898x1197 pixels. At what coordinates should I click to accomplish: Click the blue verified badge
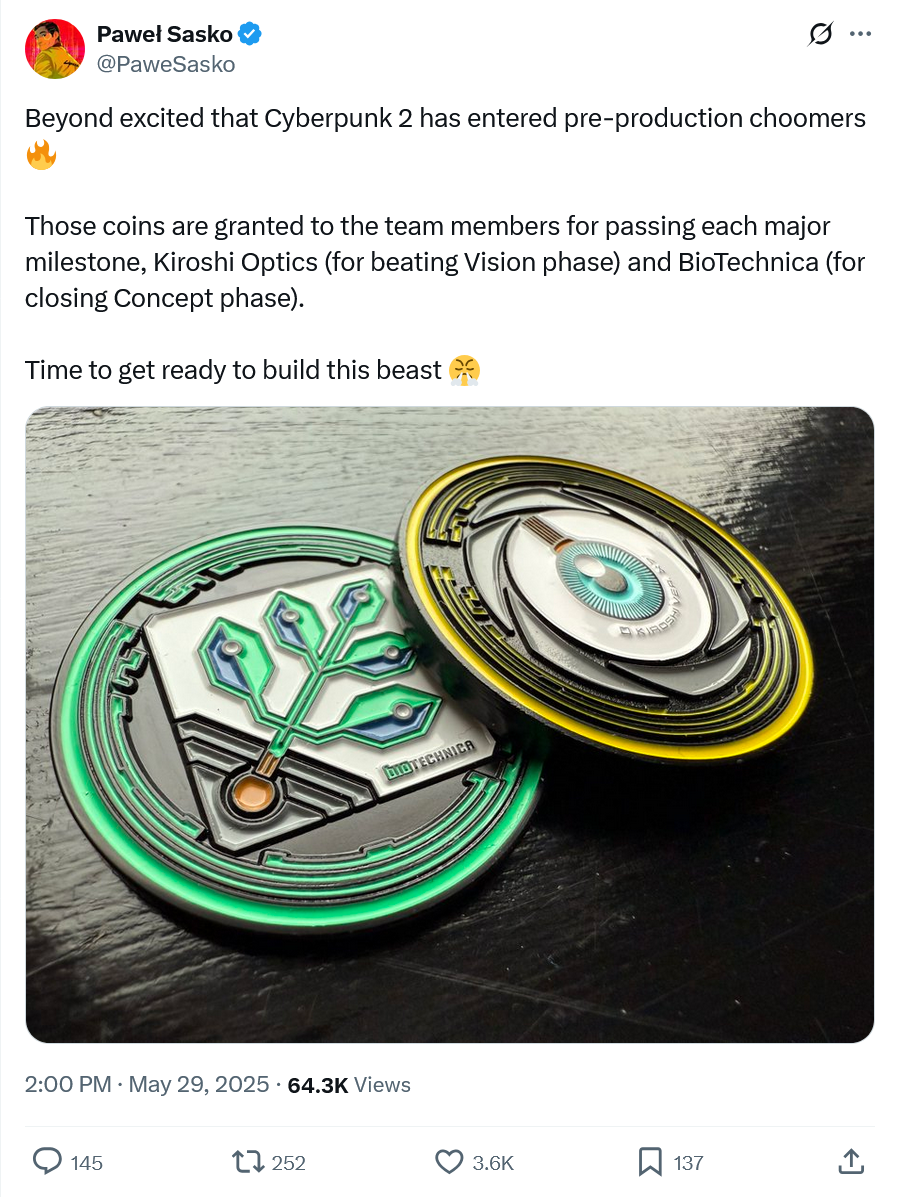tap(250, 34)
